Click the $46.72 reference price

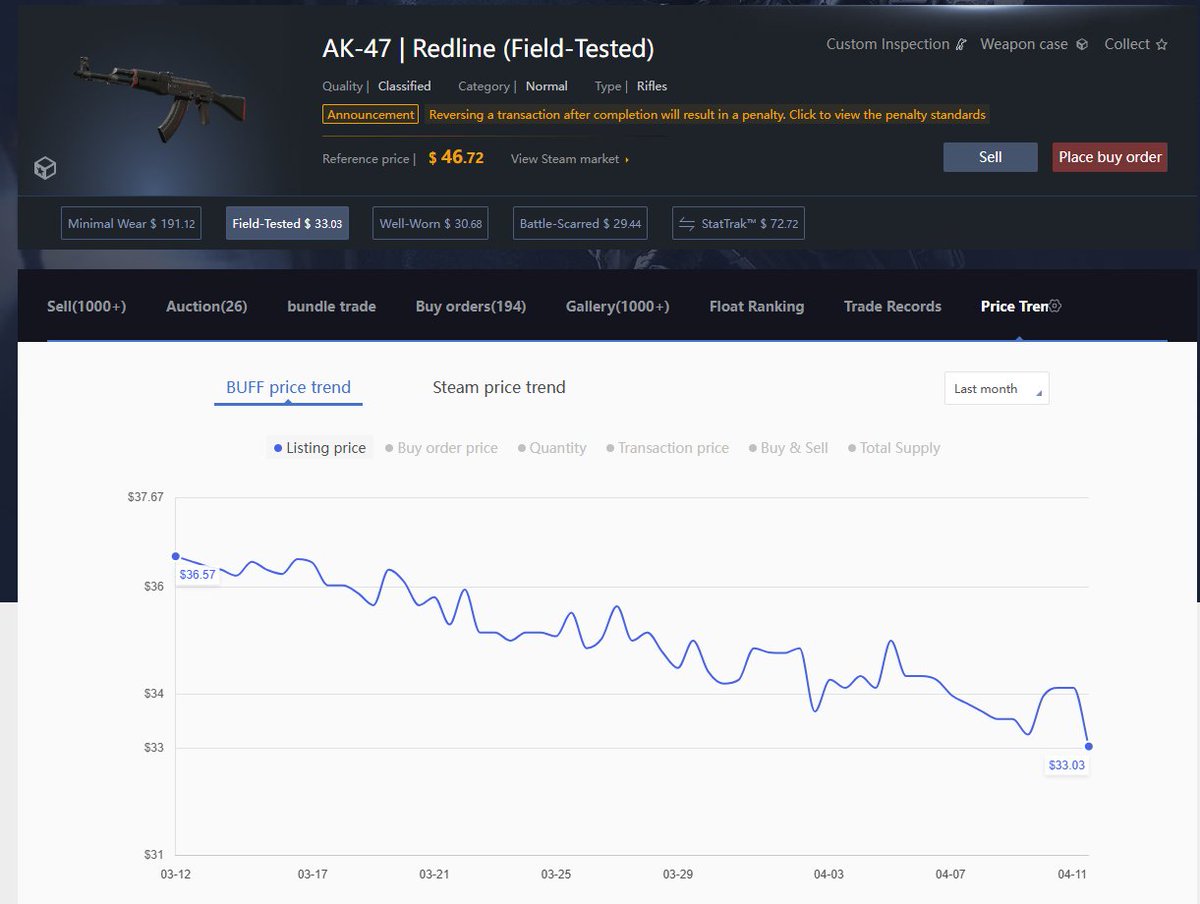(x=456, y=158)
